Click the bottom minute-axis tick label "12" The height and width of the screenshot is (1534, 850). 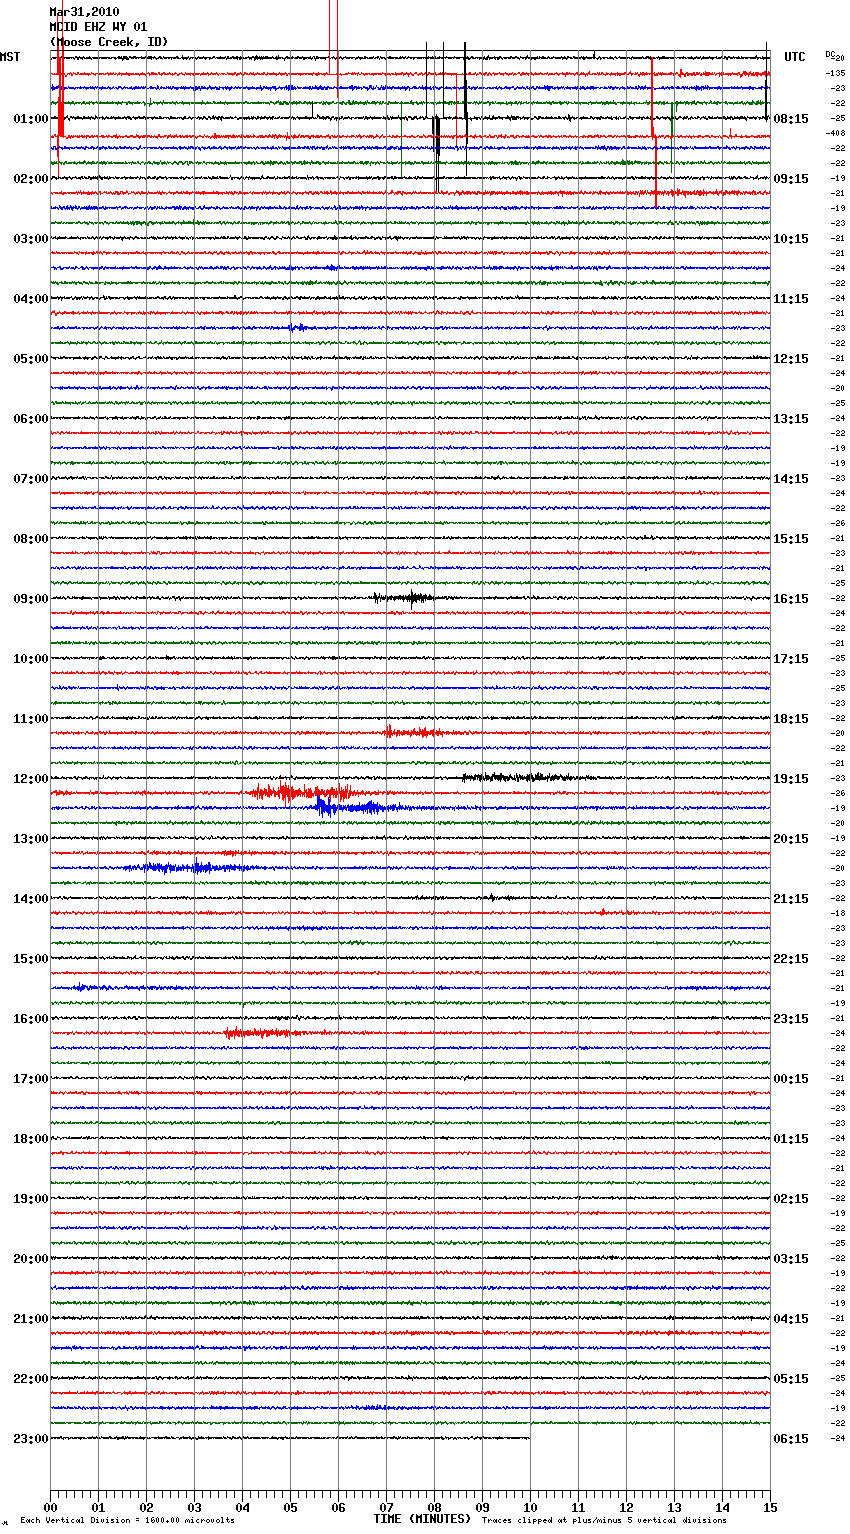[626, 1507]
